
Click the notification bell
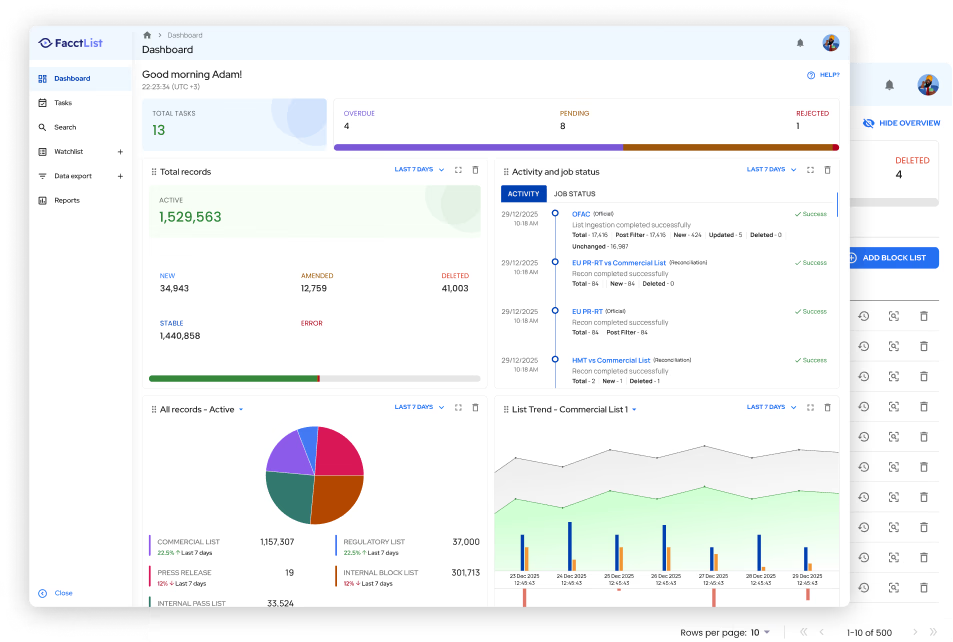[x=798, y=42]
